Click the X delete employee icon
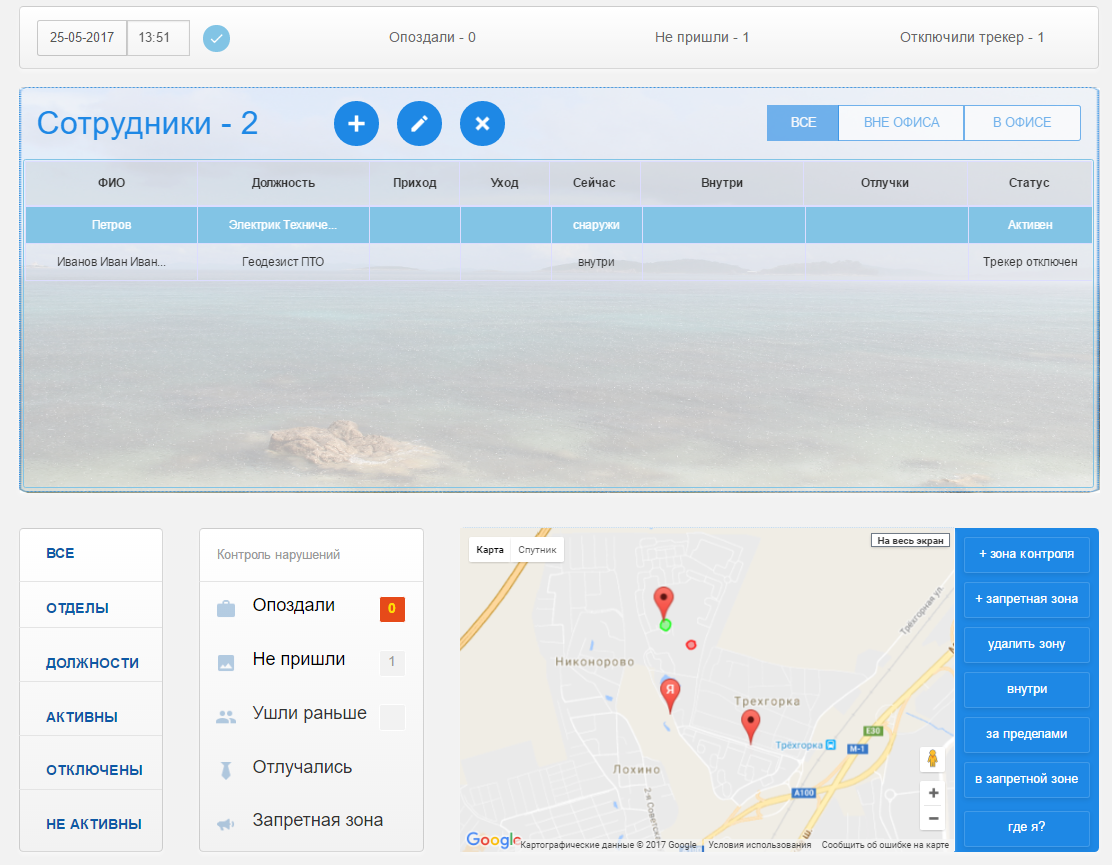 [482, 123]
